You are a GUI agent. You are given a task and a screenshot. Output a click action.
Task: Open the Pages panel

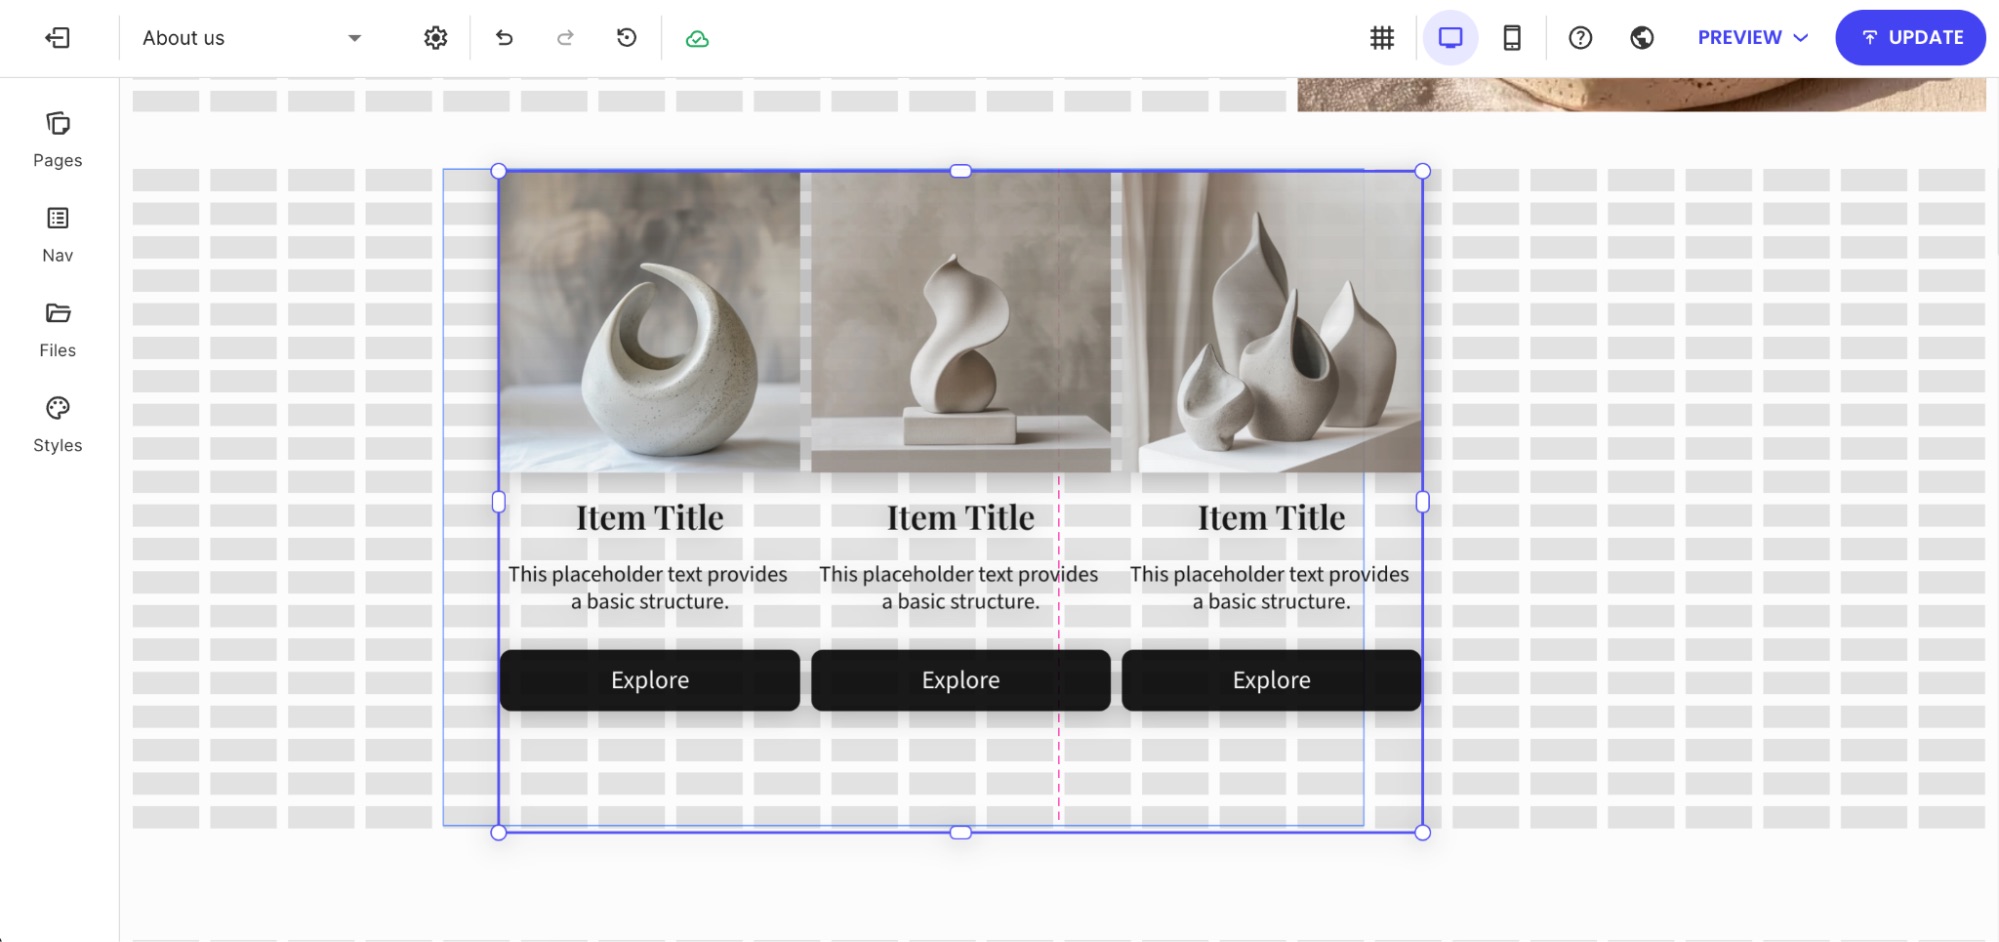coord(58,140)
